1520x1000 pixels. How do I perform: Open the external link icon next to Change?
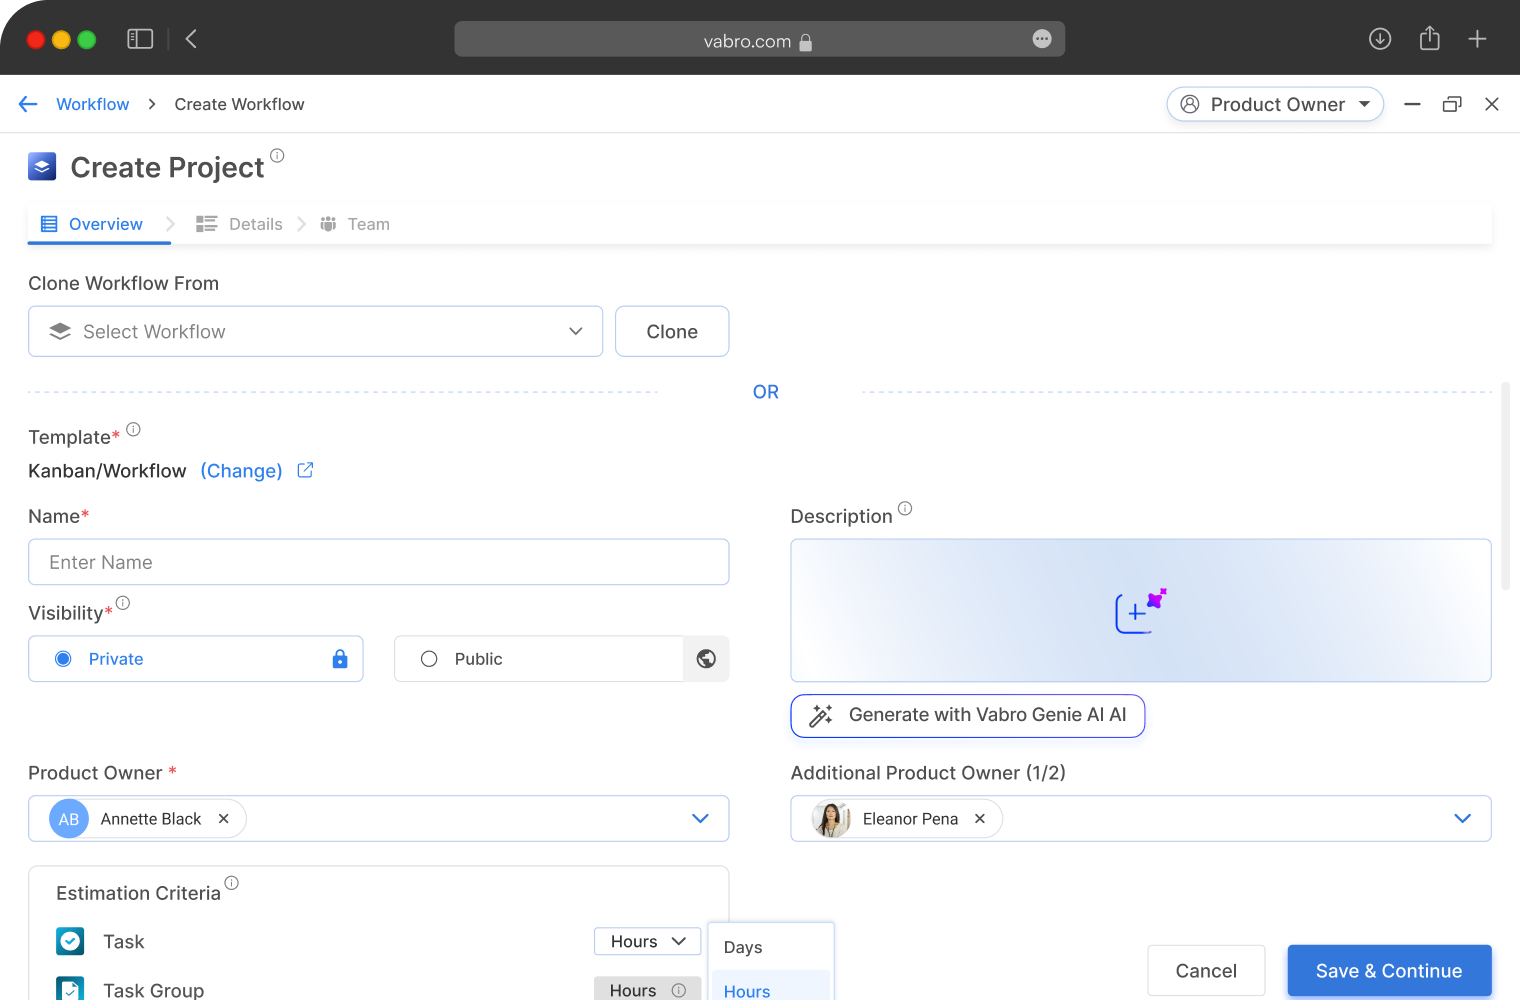click(x=306, y=470)
